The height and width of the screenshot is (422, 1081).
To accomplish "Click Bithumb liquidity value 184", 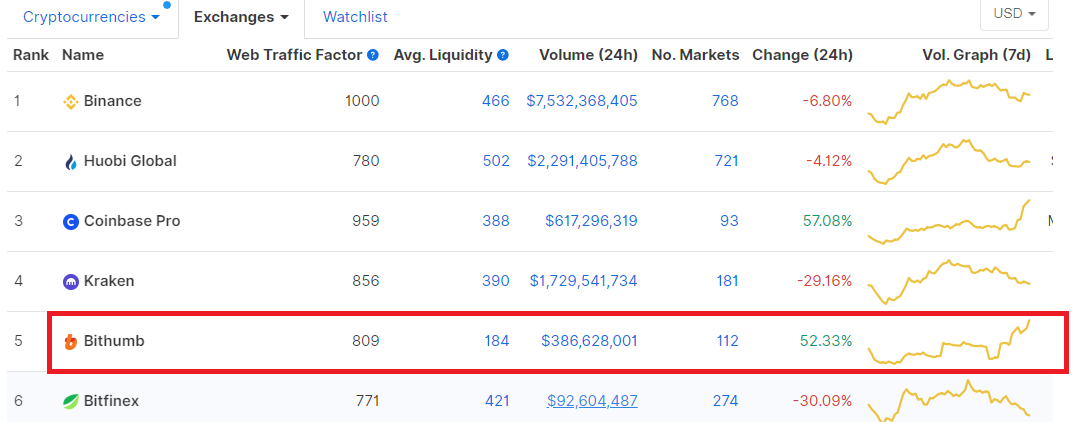I will 496,341.
